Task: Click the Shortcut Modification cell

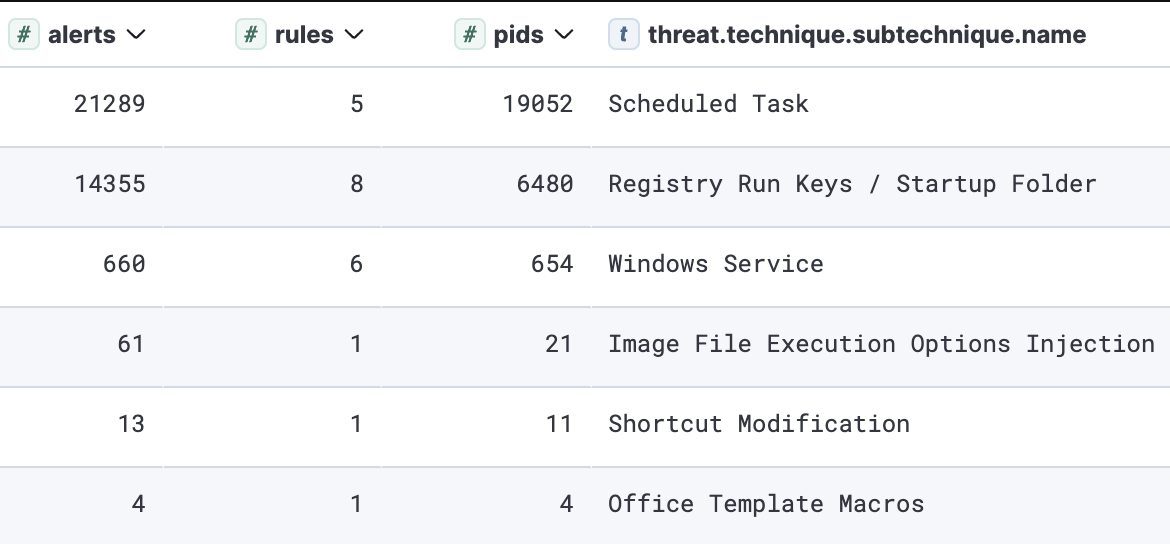Action: pyautogui.click(x=759, y=424)
